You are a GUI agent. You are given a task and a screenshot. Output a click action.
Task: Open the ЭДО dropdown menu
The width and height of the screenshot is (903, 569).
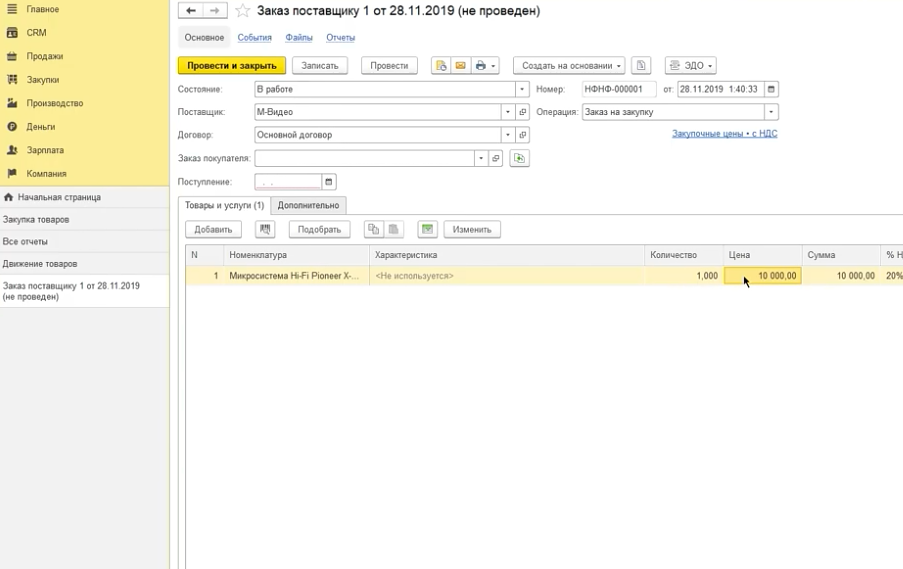point(691,66)
